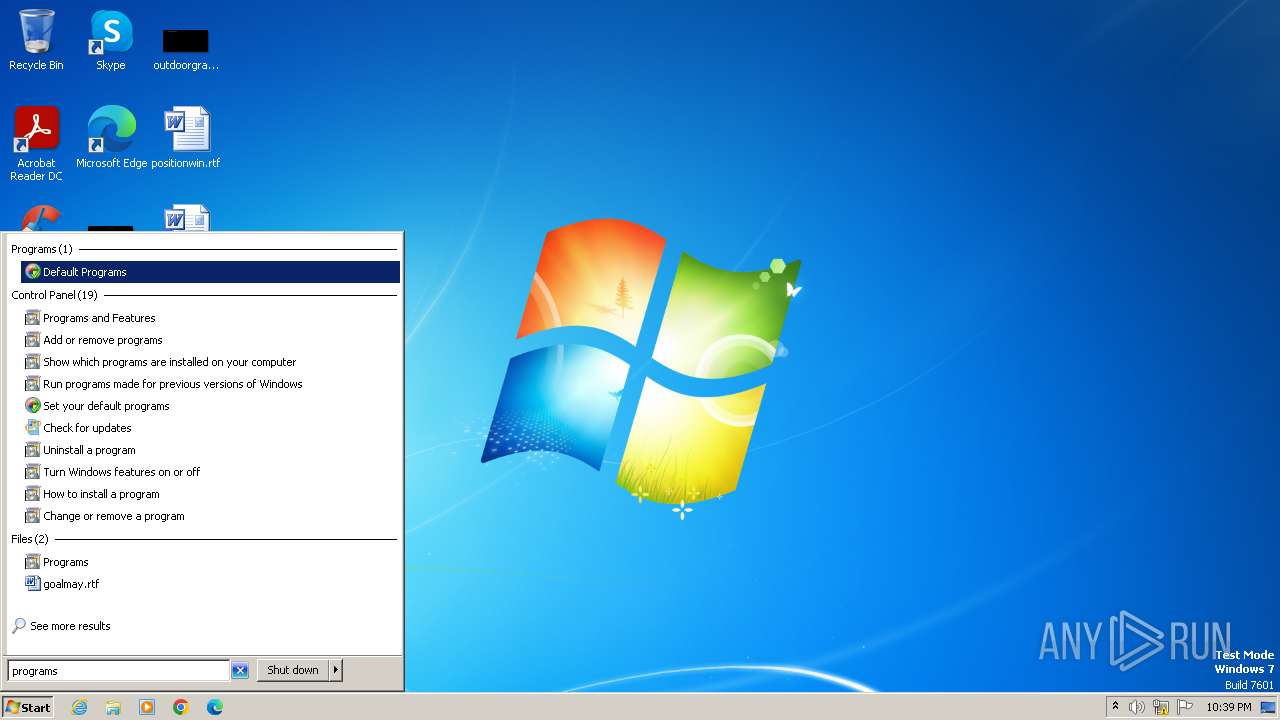Click Check for updates icon
1280x720 pixels.
click(x=33, y=428)
